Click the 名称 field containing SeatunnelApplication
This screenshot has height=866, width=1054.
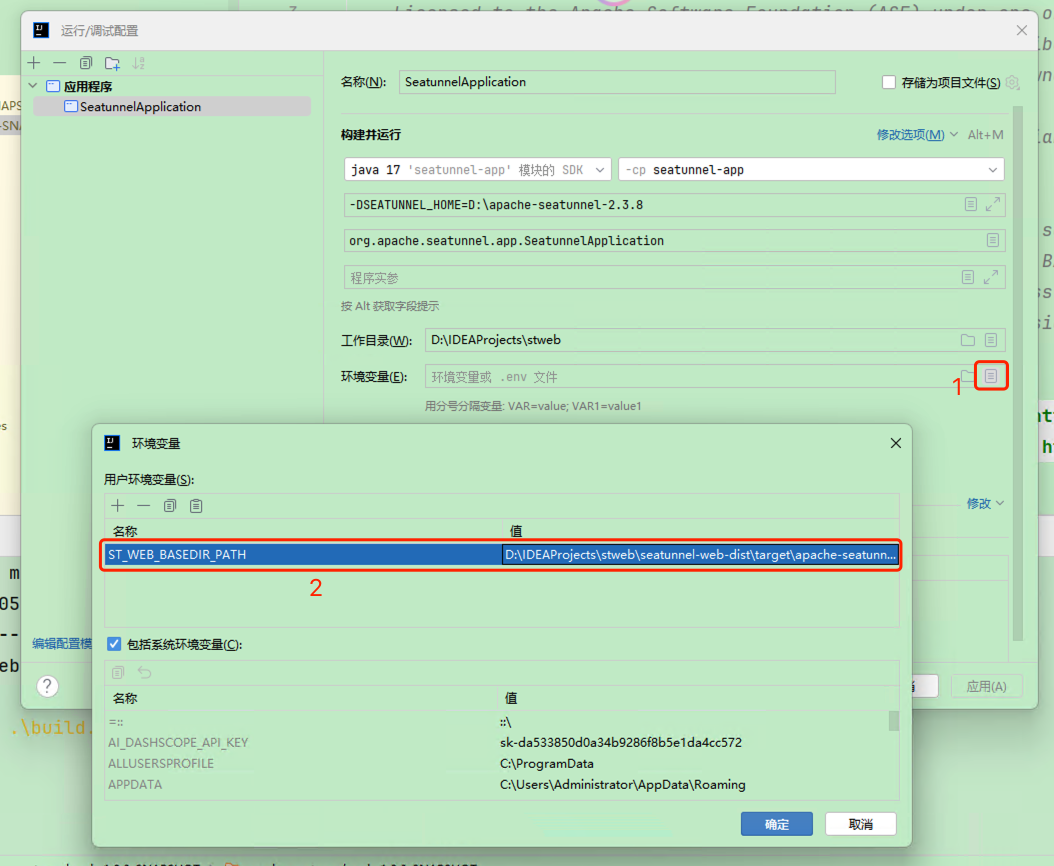[617, 82]
